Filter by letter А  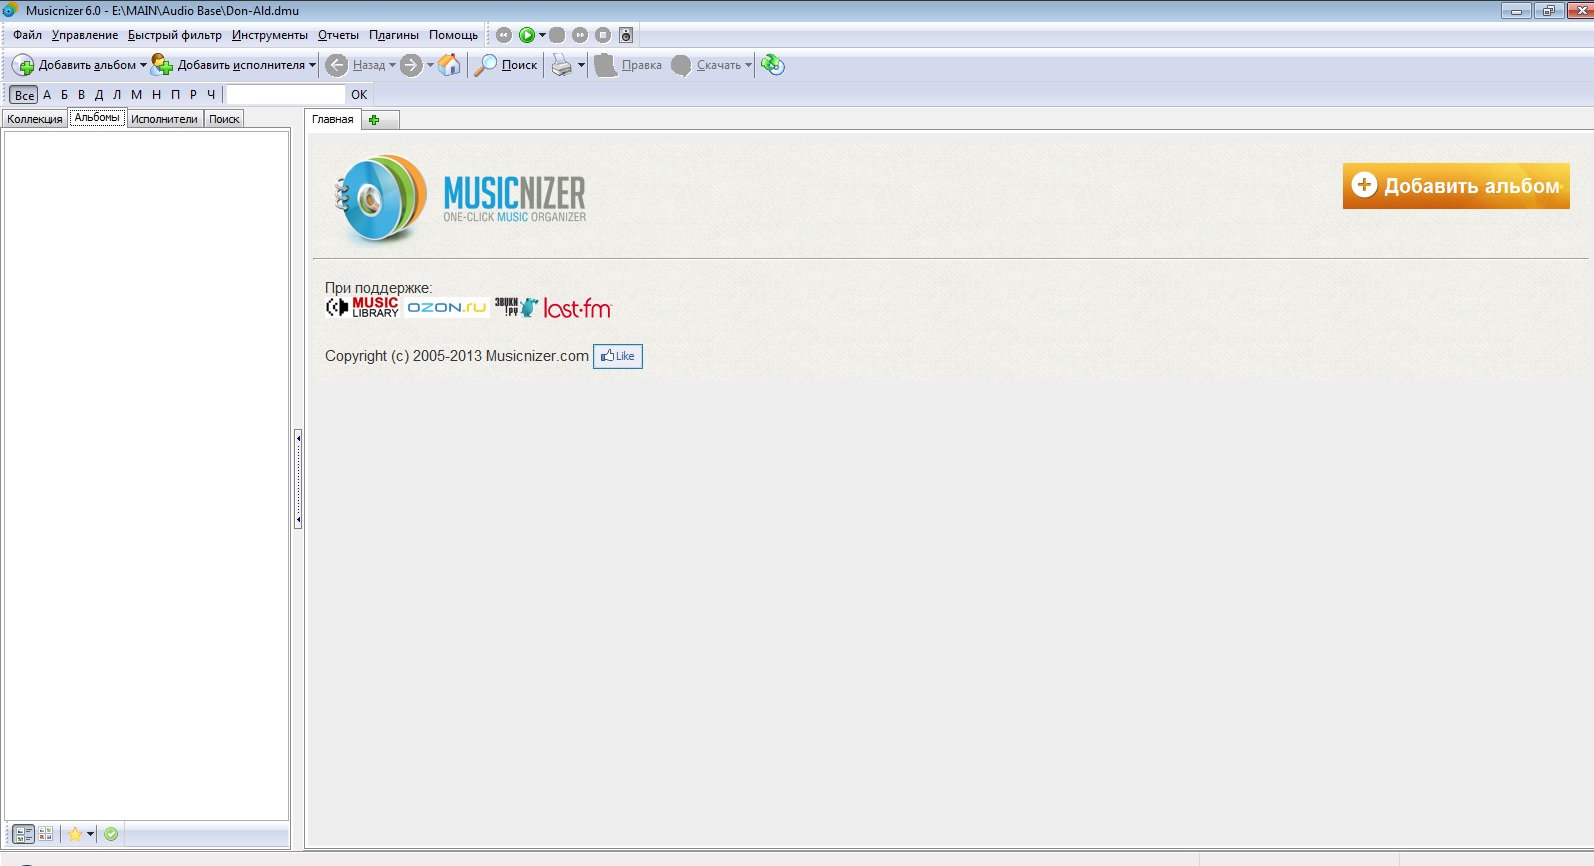click(47, 95)
